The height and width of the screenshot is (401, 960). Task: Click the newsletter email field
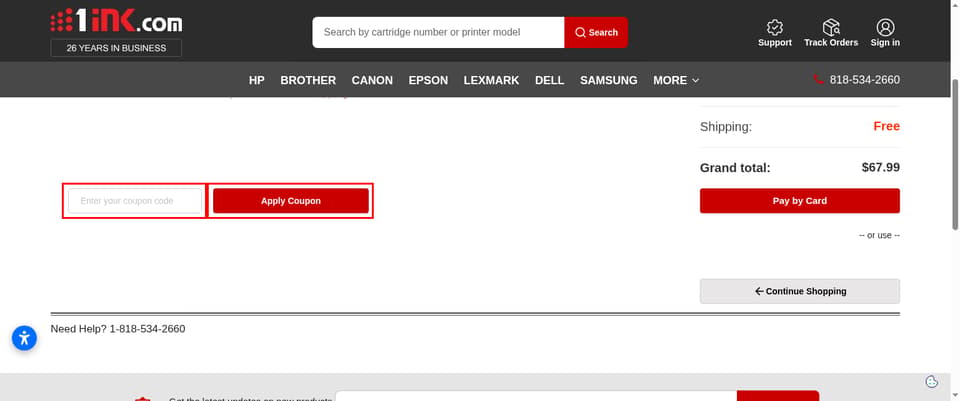pyautogui.click(x=536, y=396)
